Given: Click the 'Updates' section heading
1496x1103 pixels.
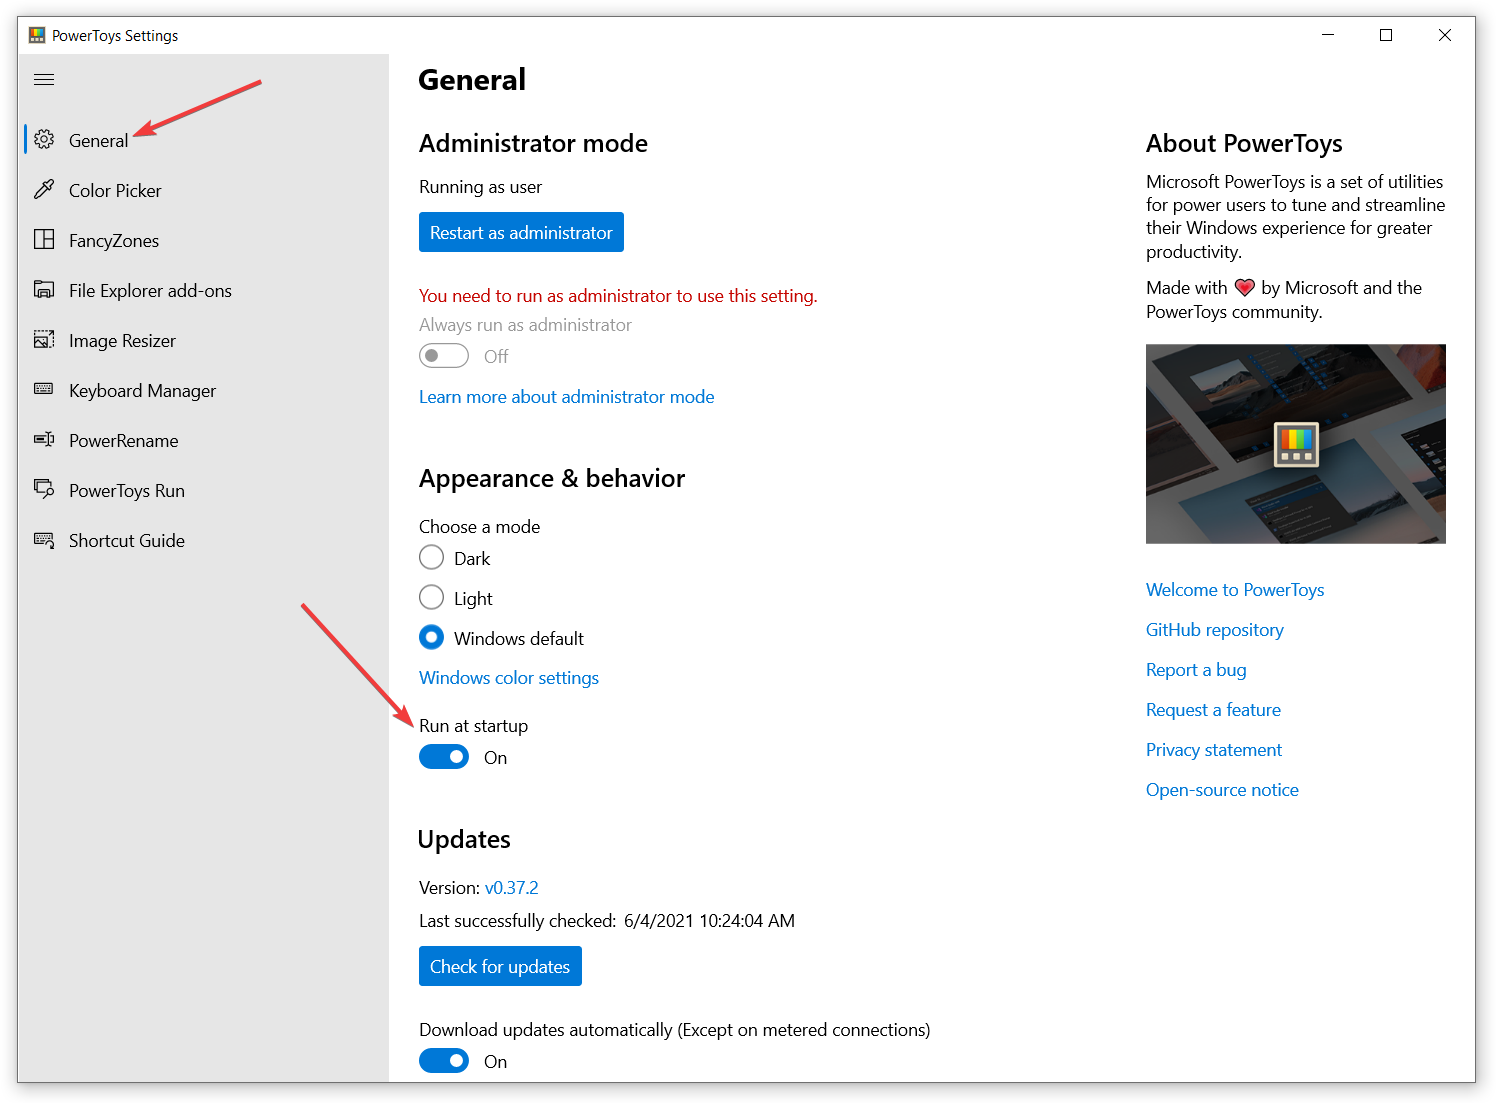Looking at the screenshot, I should point(464,840).
